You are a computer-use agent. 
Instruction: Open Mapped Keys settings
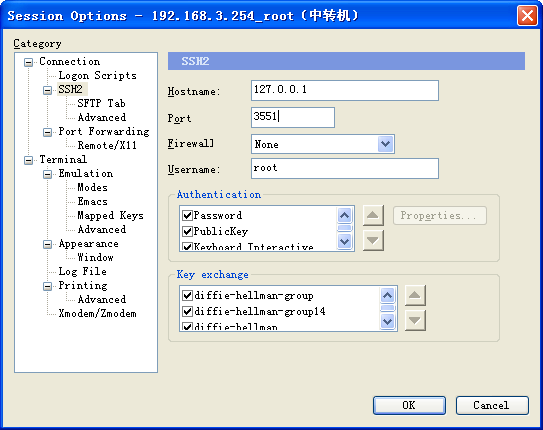point(110,216)
